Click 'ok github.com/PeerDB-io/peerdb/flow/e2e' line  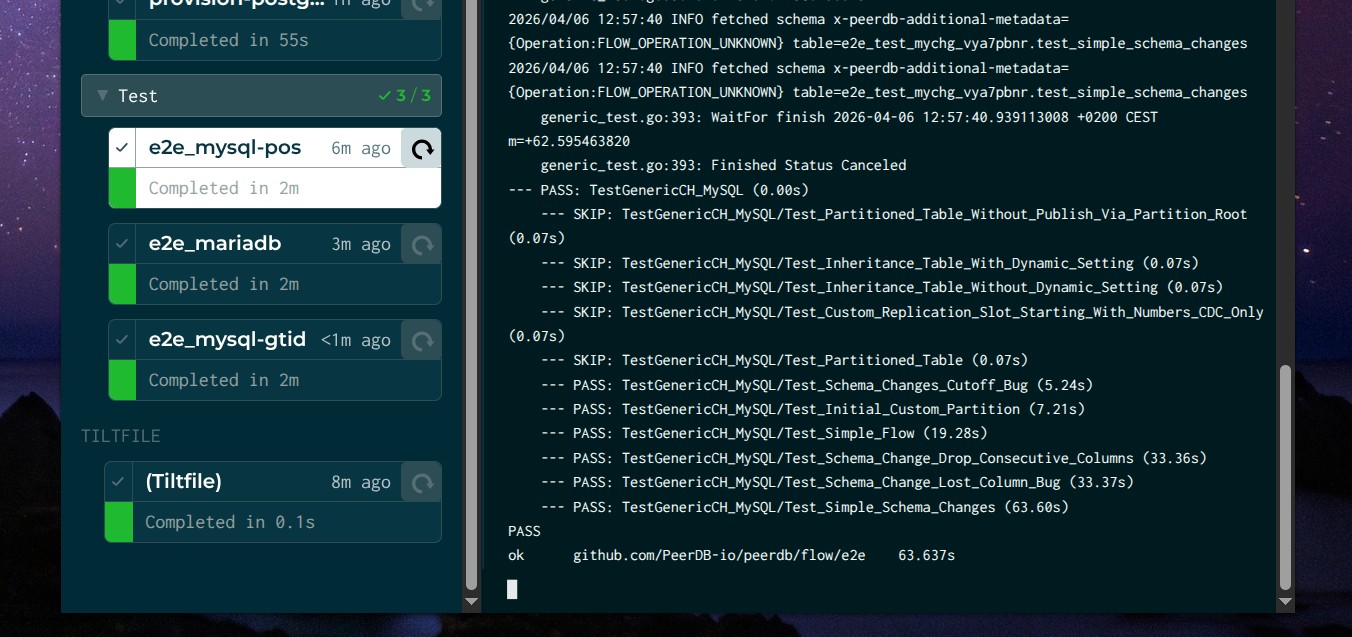731,555
